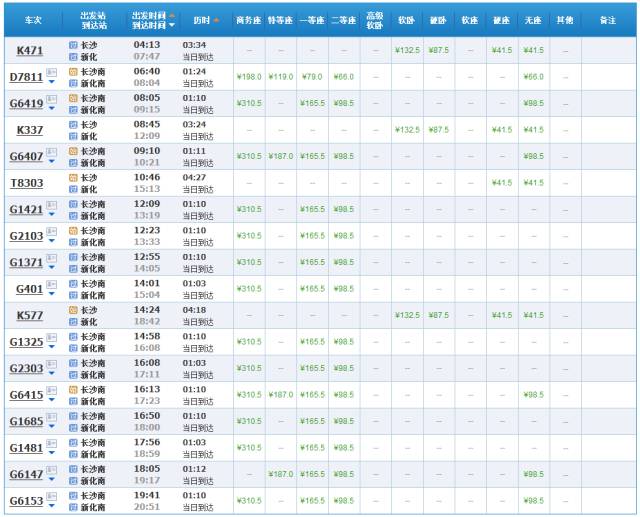Click the ID card icon beside G1685
This screenshot has width=640, height=517.
[x=51, y=417]
